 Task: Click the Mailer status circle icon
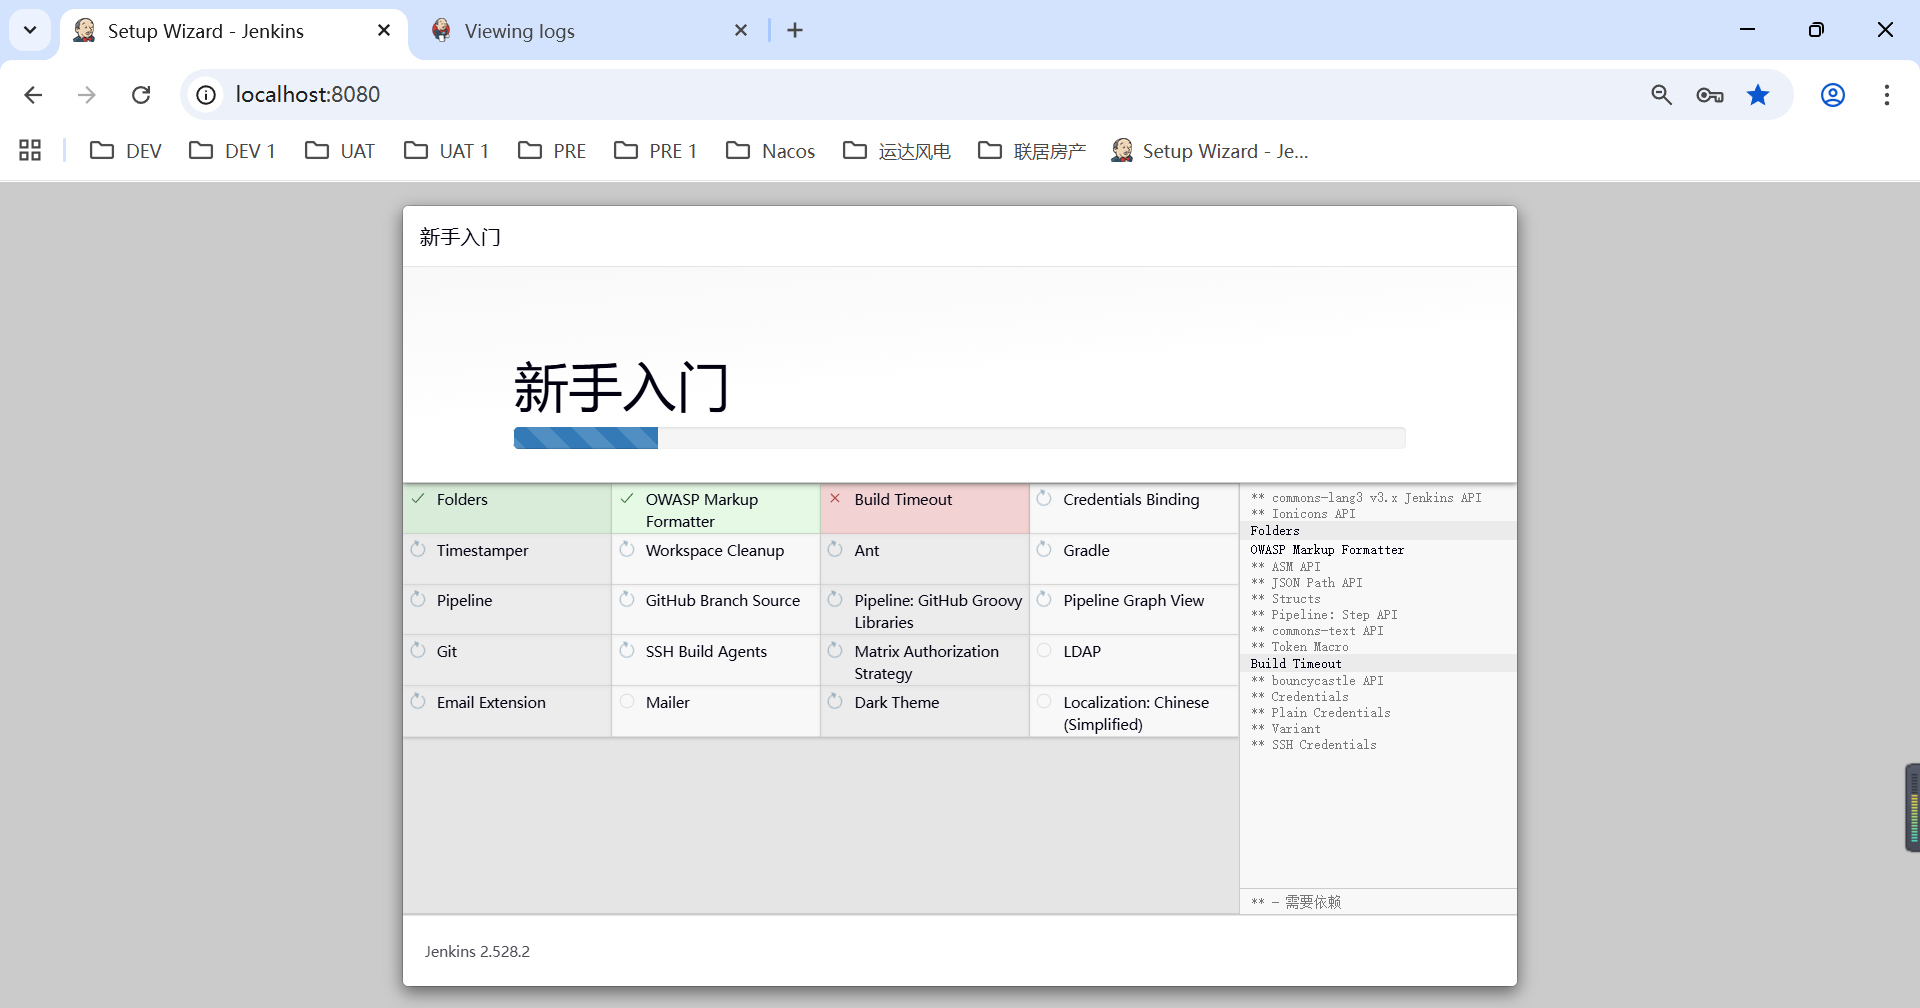627,701
